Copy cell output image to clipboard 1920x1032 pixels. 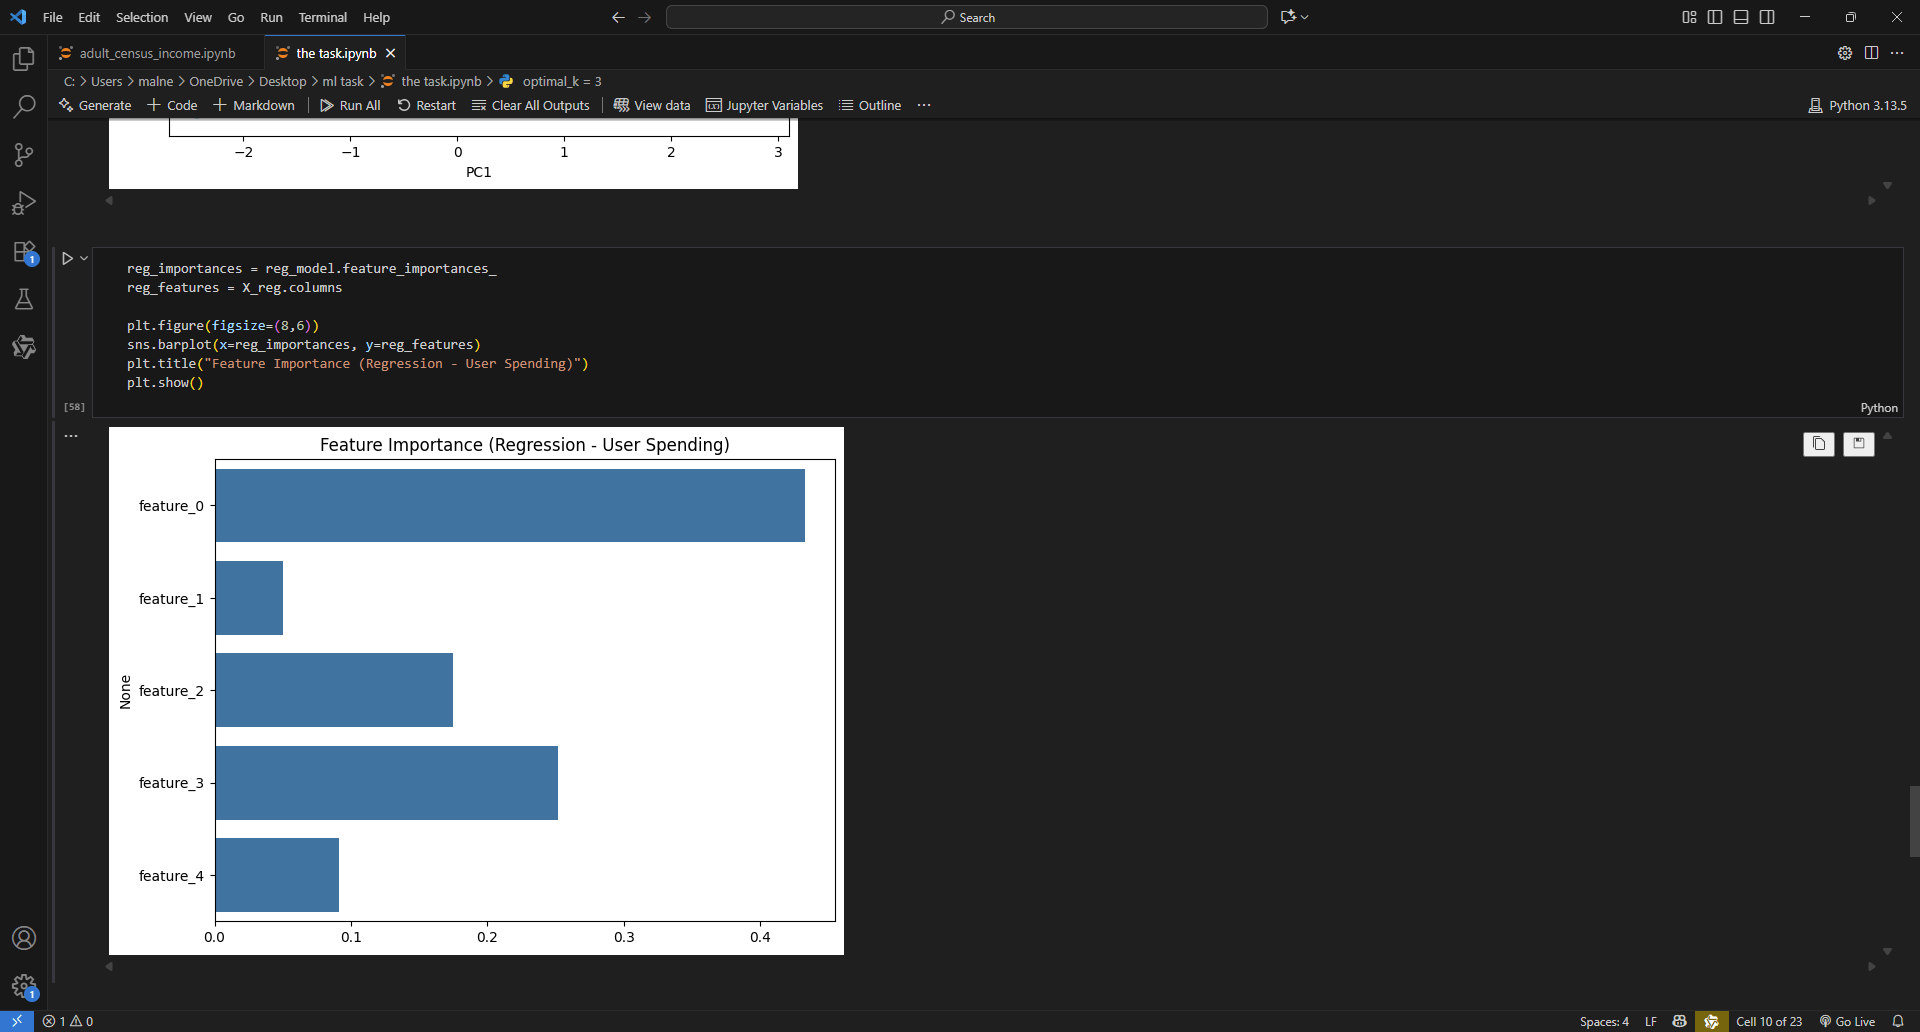pyautogui.click(x=1818, y=444)
